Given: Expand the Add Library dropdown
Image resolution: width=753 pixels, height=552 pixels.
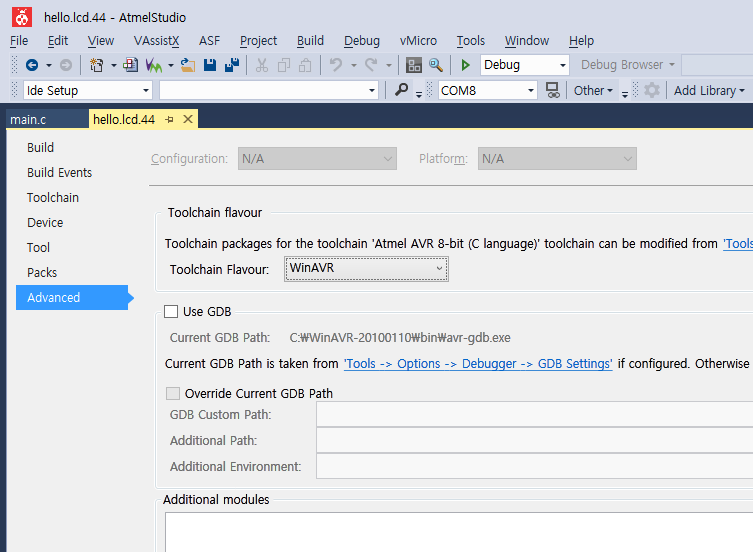Looking at the screenshot, I should [x=709, y=90].
